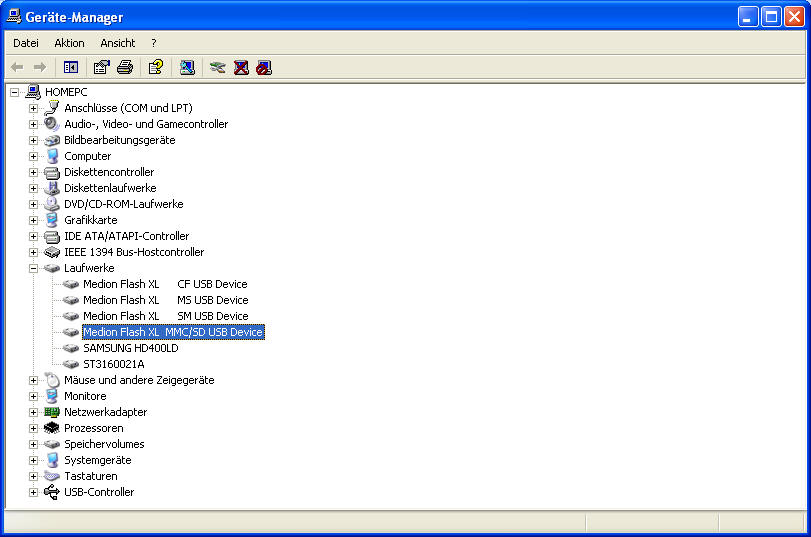Click the Prozessoren chip icon
811x537 pixels.
coord(52,428)
